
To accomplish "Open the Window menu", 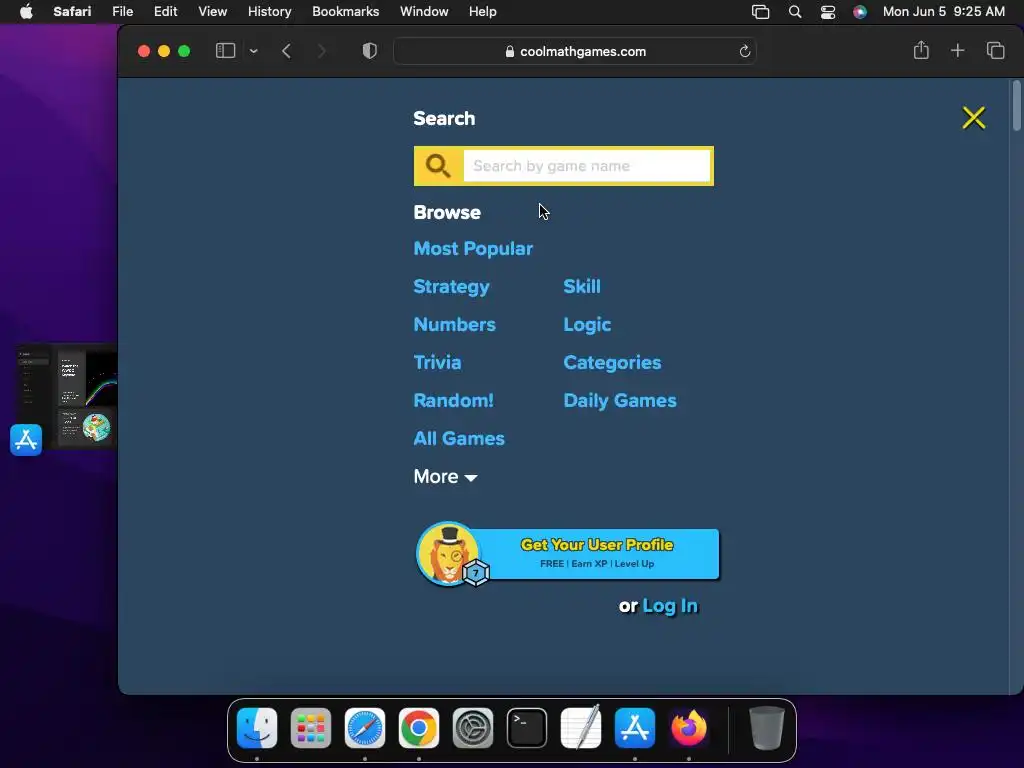I will tap(424, 12).
